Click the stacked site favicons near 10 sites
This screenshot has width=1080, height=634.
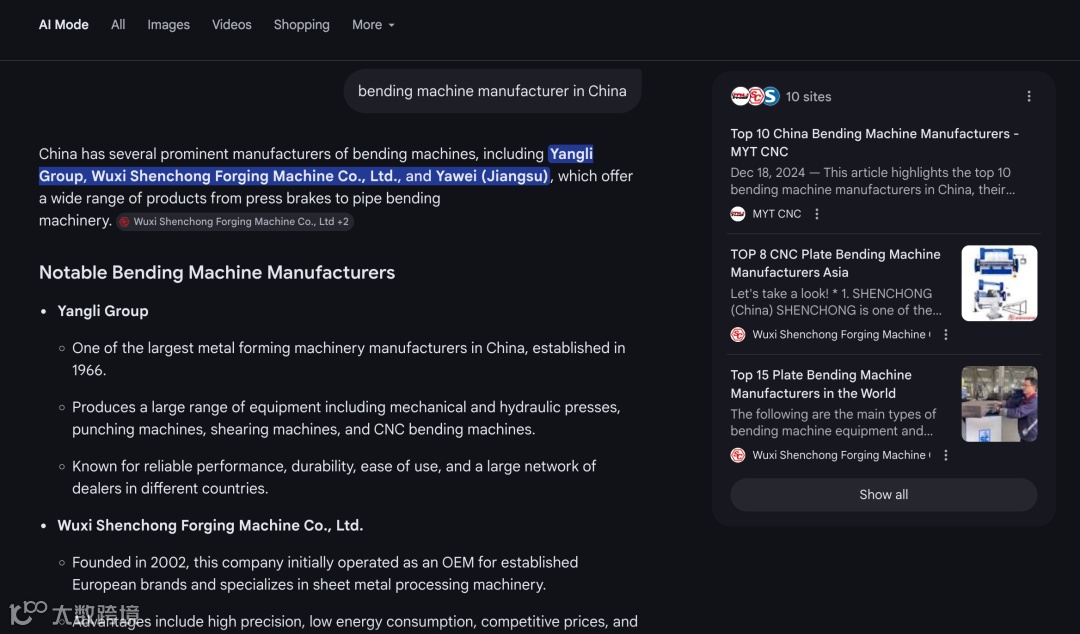(x=755, y=97)
